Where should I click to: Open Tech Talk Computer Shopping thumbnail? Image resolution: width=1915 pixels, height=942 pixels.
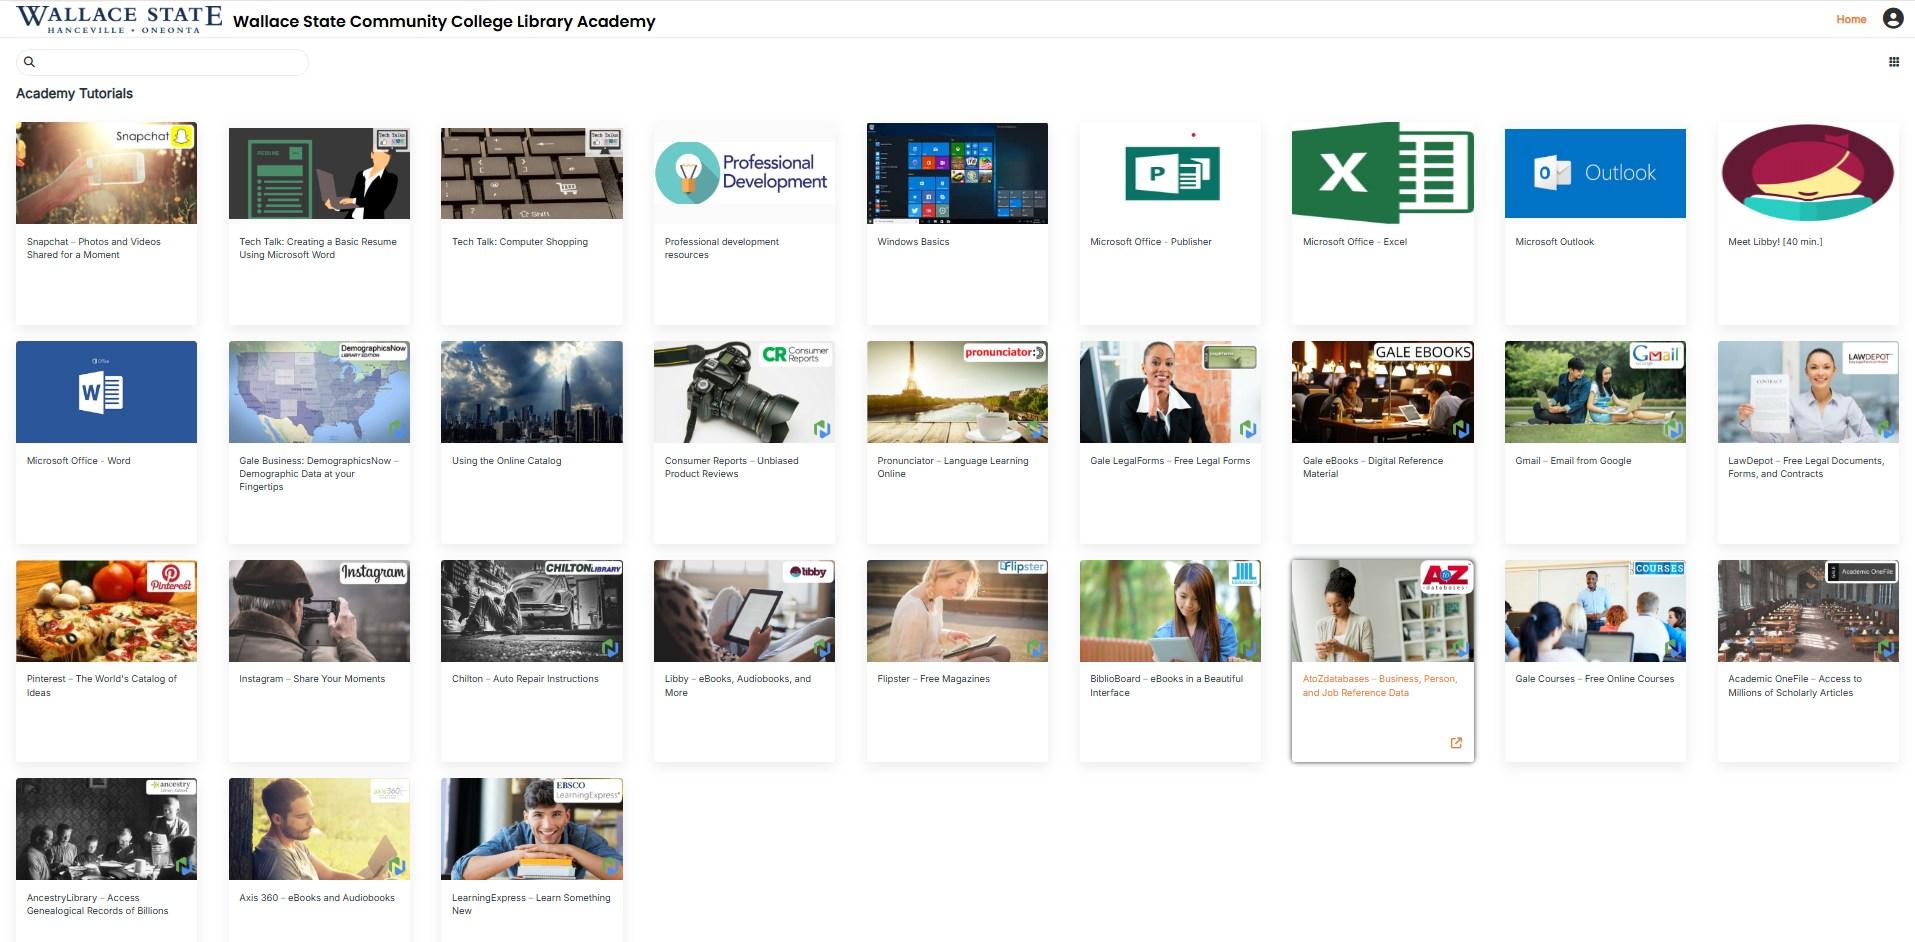click(532, 173)
